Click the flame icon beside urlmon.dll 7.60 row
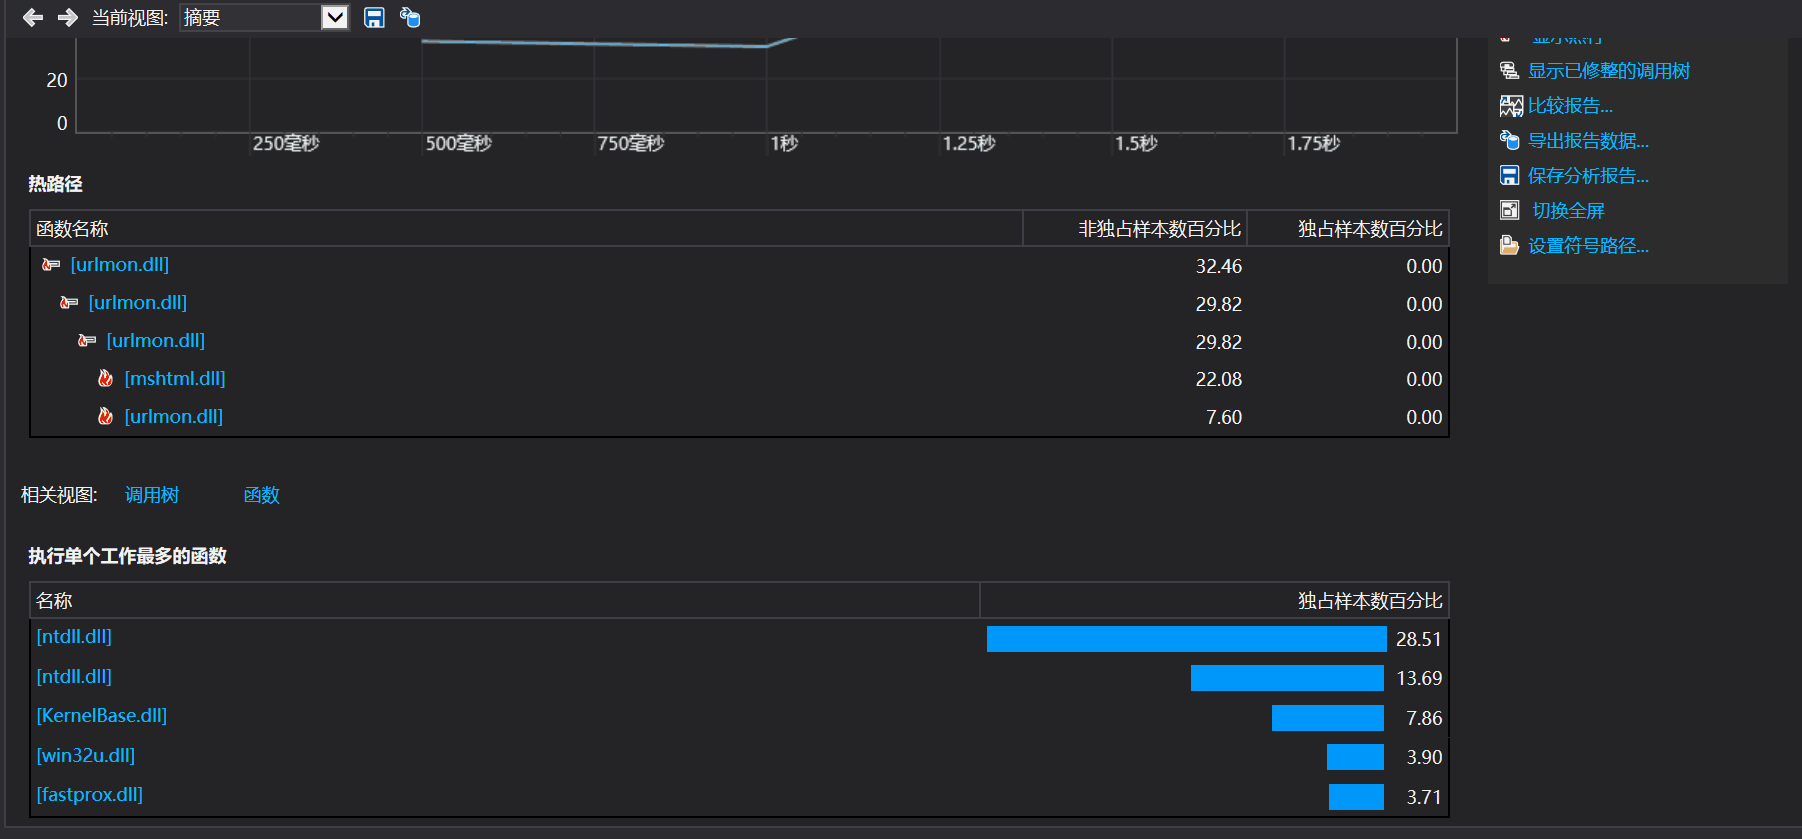This screenshot has height=839, width=1802. coord(105,416)
